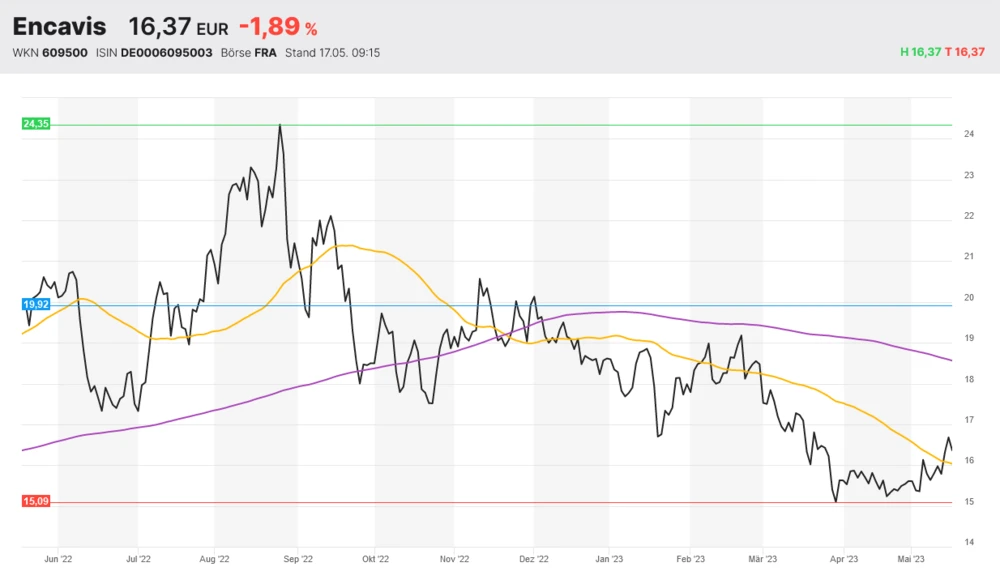The height and width of the screenshot is (584, 1000).
Task: Click the blue 19,92 price label
Action: coord(35,304)
